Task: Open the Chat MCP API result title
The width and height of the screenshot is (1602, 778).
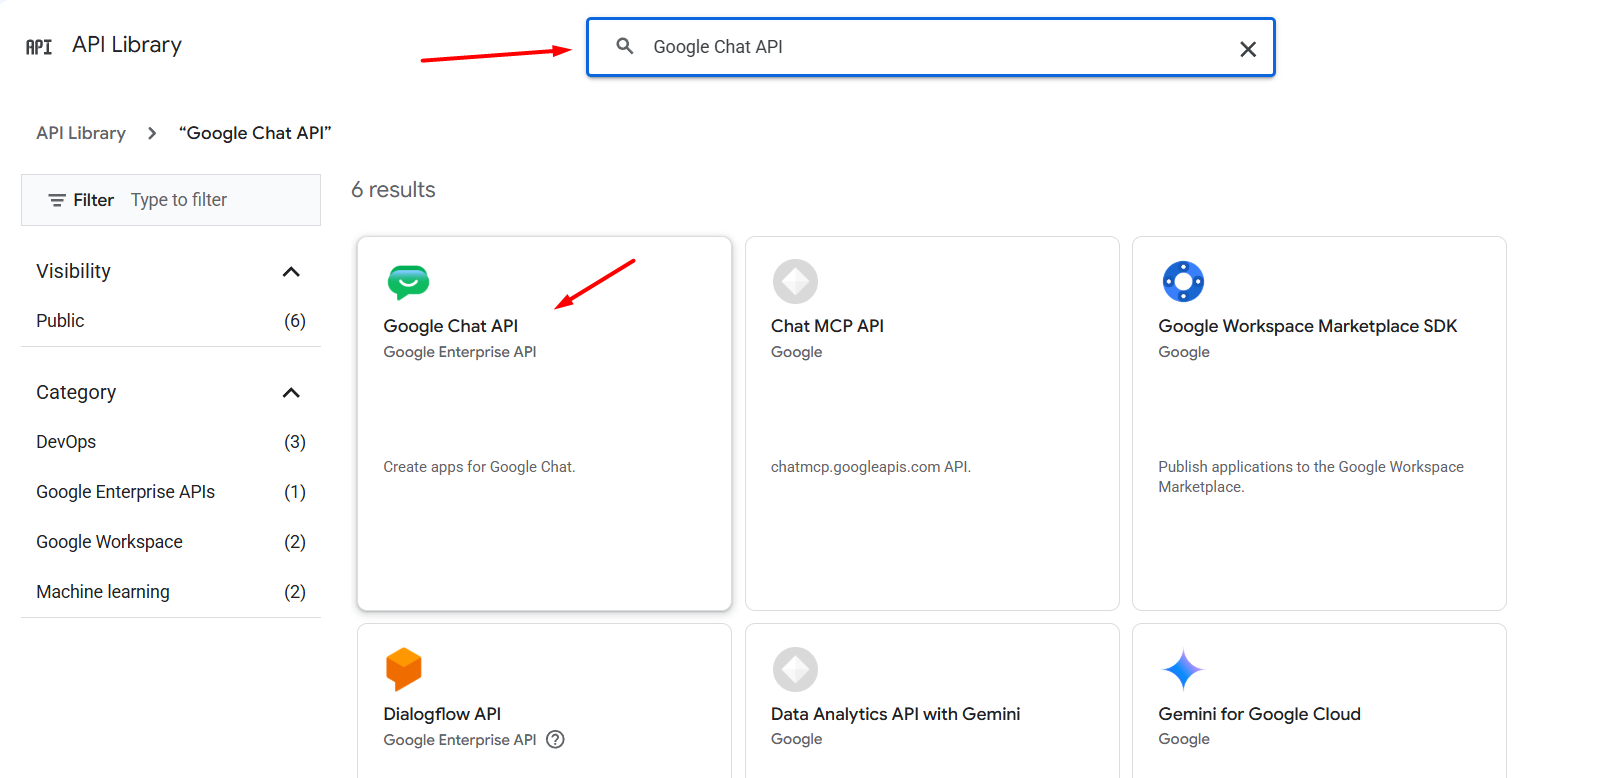Action: point(827,326)
